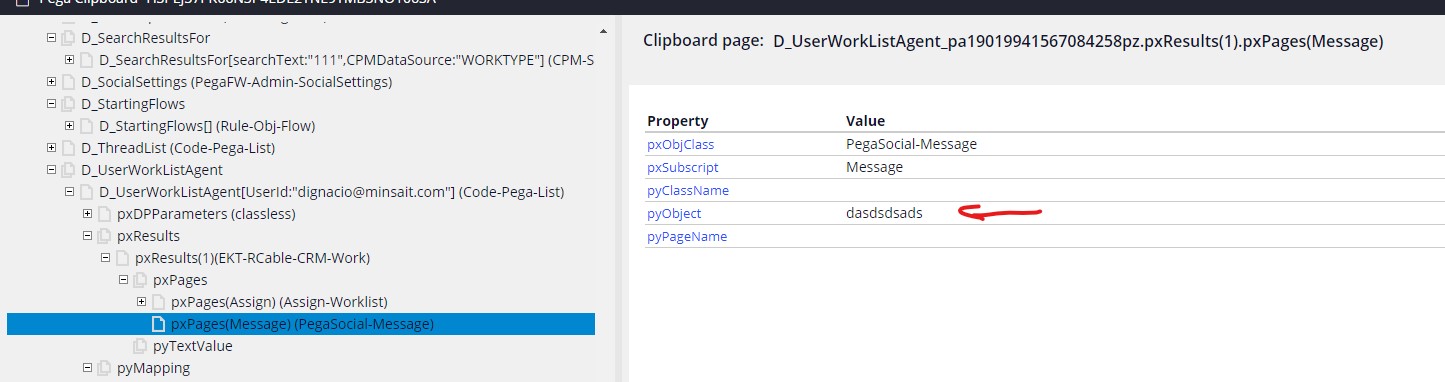
Task: Click the page icon beside D_SearchResultsFor
Action: (x=68, y=38)
